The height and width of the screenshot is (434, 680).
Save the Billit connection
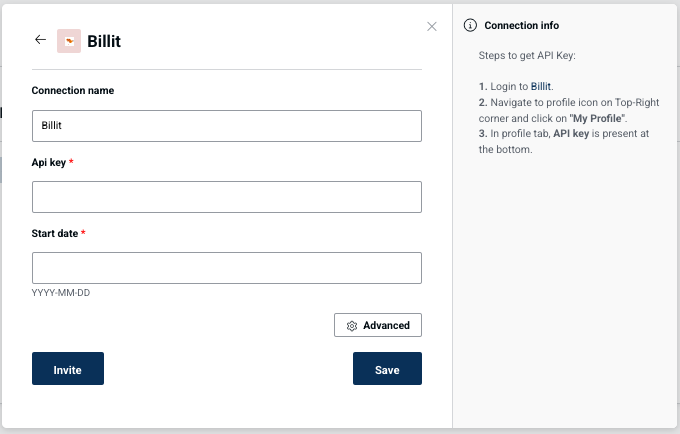(x=387, y=369)
